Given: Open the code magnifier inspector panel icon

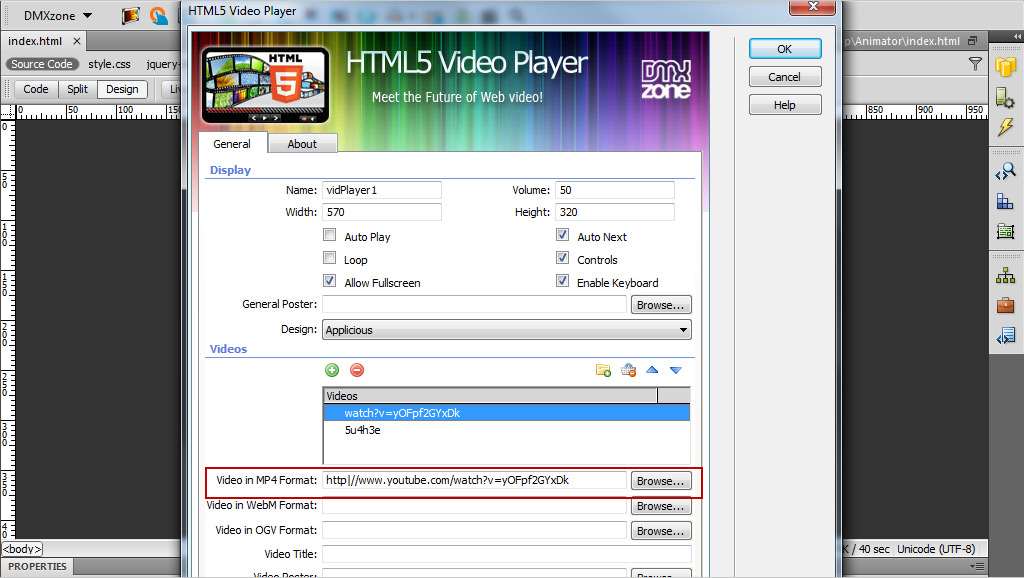Looking at the screenshot, I should (1006, 172).
